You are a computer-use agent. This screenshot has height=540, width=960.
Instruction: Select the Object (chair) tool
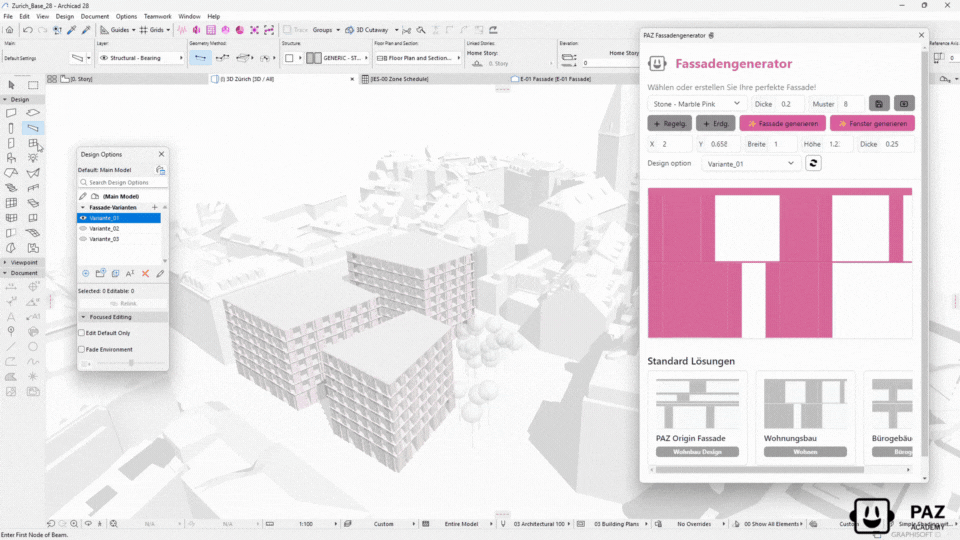coord(11,158)
